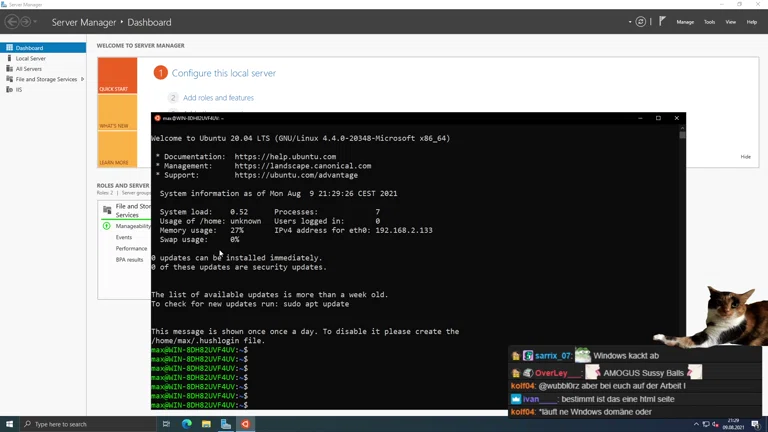Click Add roles and features link

pos(218,97)
